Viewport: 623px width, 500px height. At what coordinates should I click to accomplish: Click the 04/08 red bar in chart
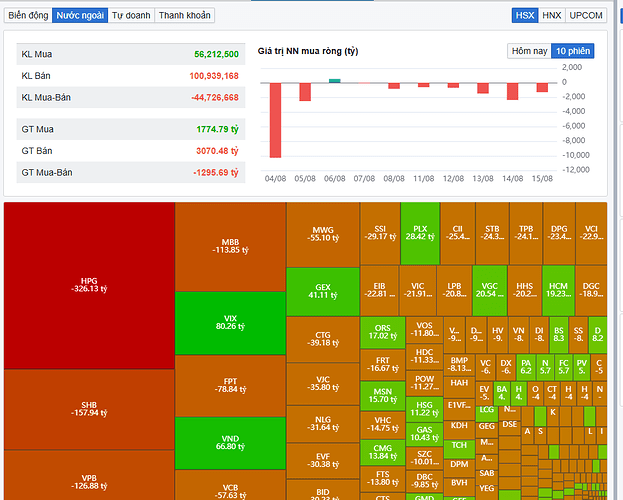[275, 120]
